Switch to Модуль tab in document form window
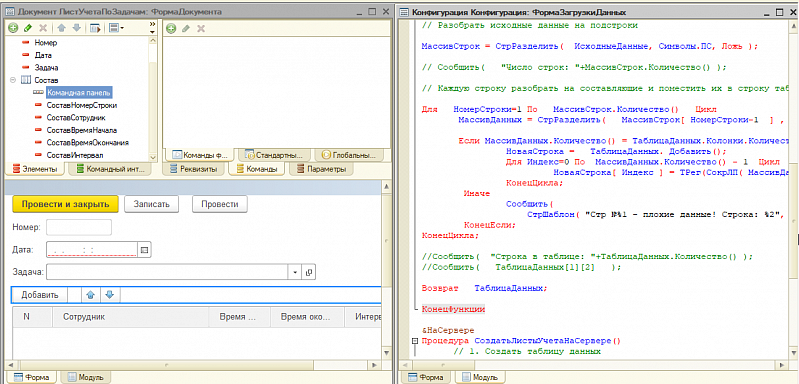Viewport: 799px width, 384px height. (x=85, y=377)
